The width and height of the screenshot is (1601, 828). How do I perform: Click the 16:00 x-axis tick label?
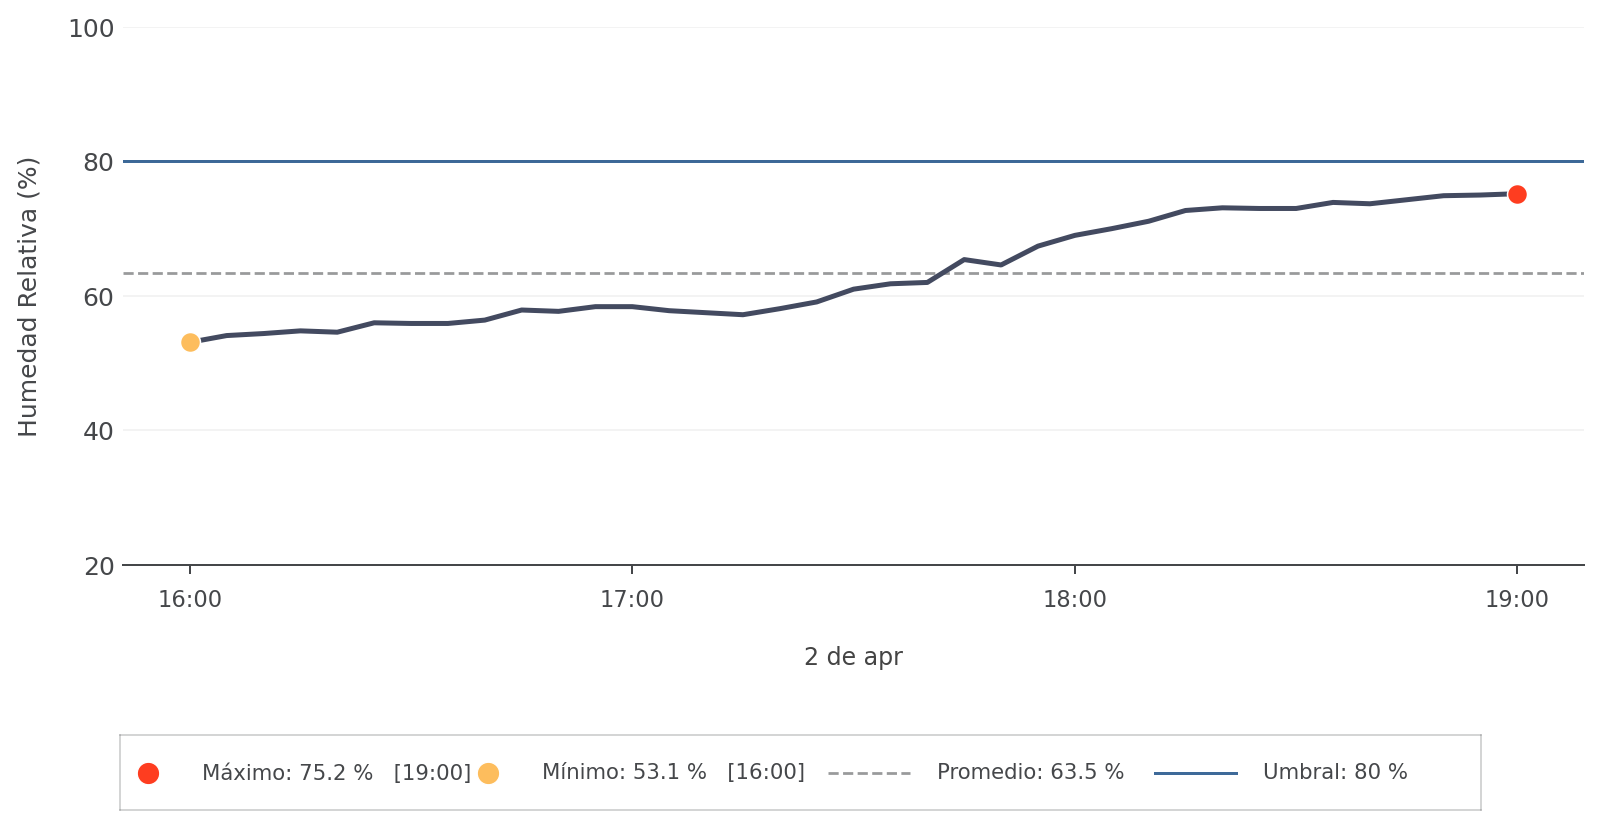click(190, 600)
